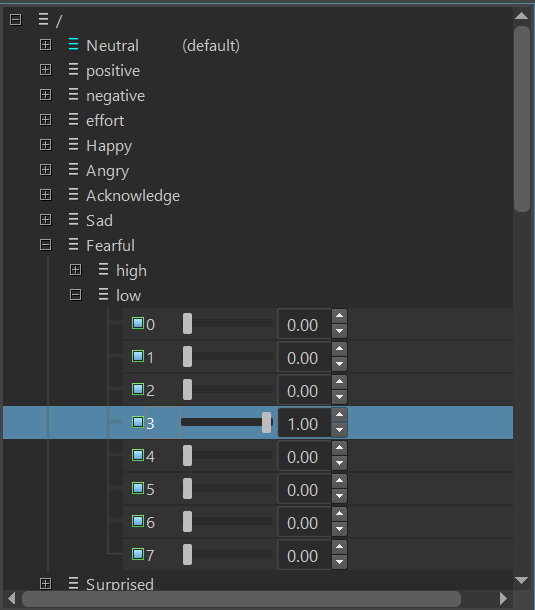Click the blue square icon for item 7
The width and height of the screenshot is (535, 610).
pyautogui.click(x=138, y=554)
